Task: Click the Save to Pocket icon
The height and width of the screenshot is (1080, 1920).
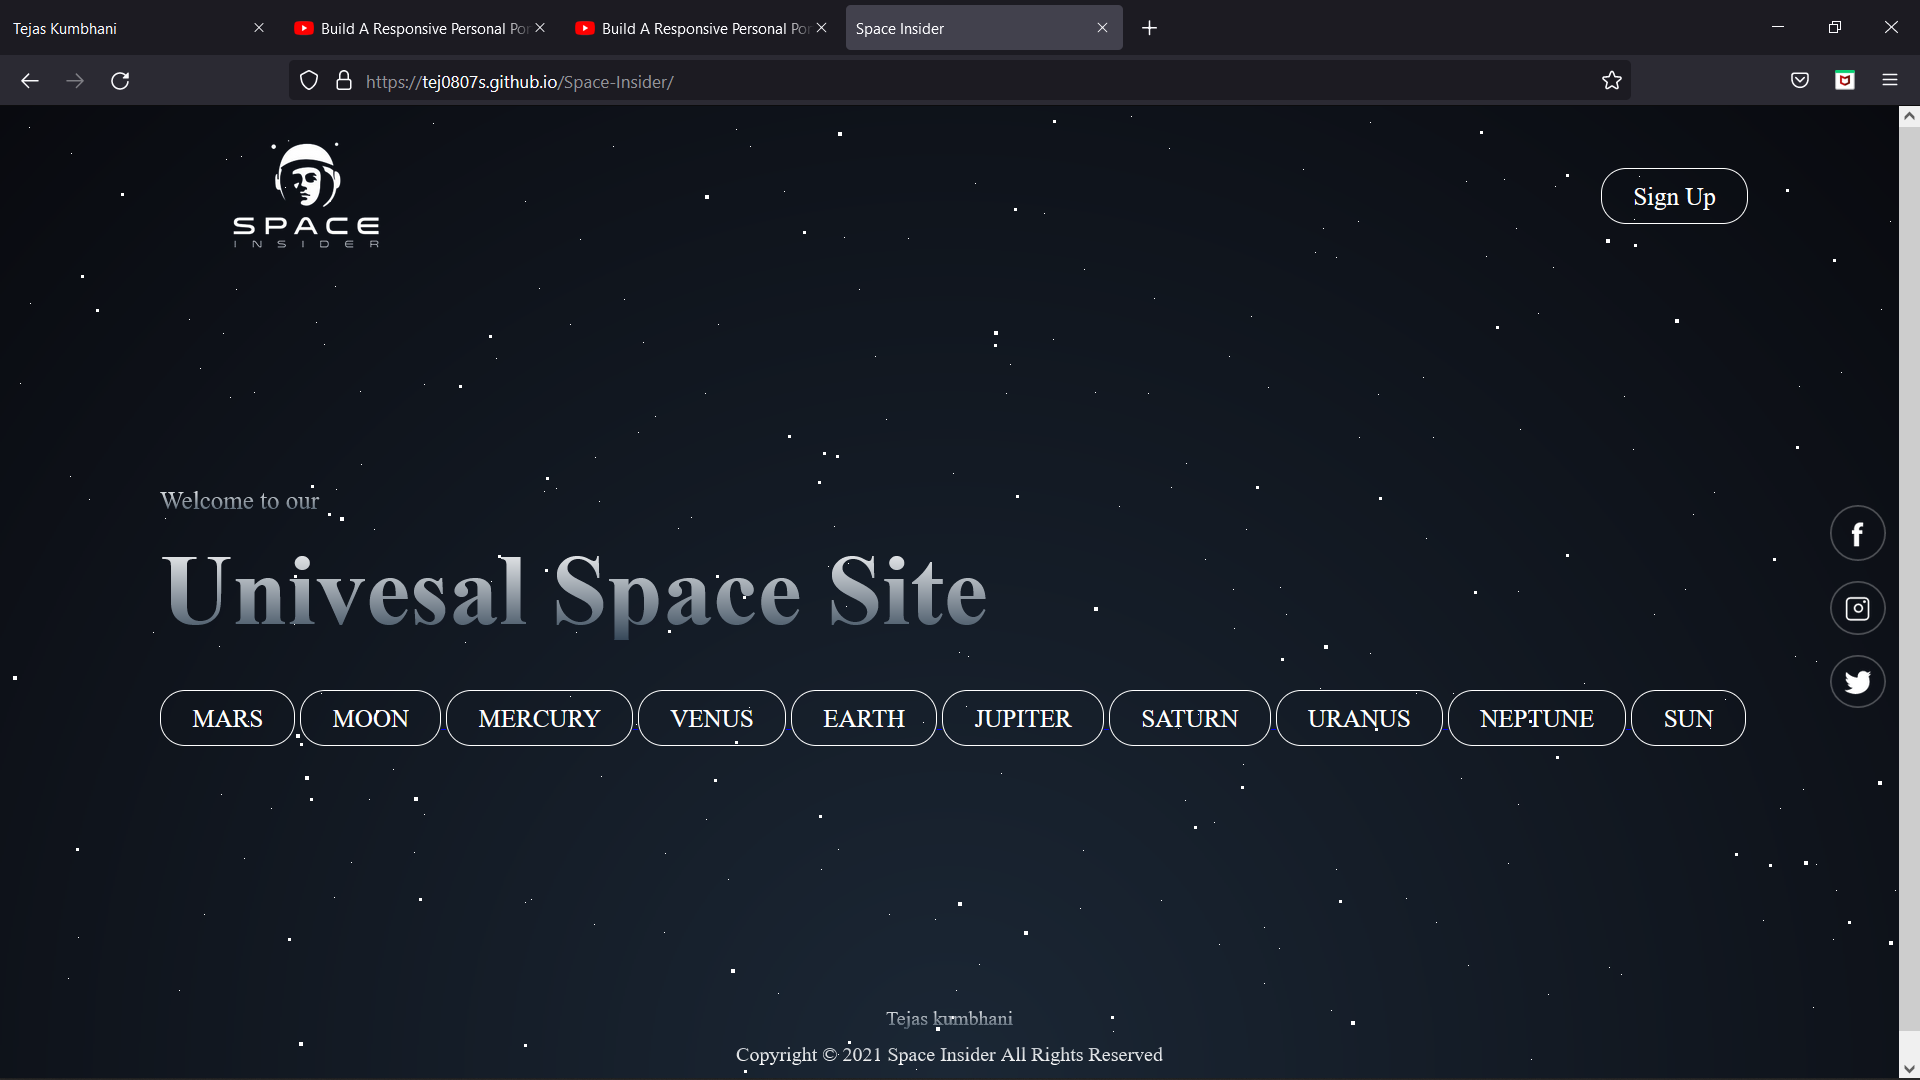Action: coord(1799,81)
